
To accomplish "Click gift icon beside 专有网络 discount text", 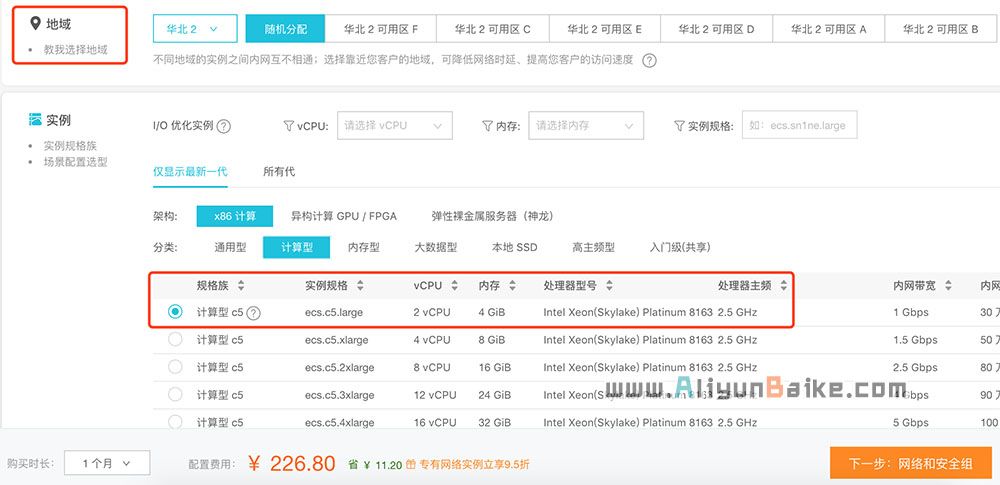I will (411, 465).
